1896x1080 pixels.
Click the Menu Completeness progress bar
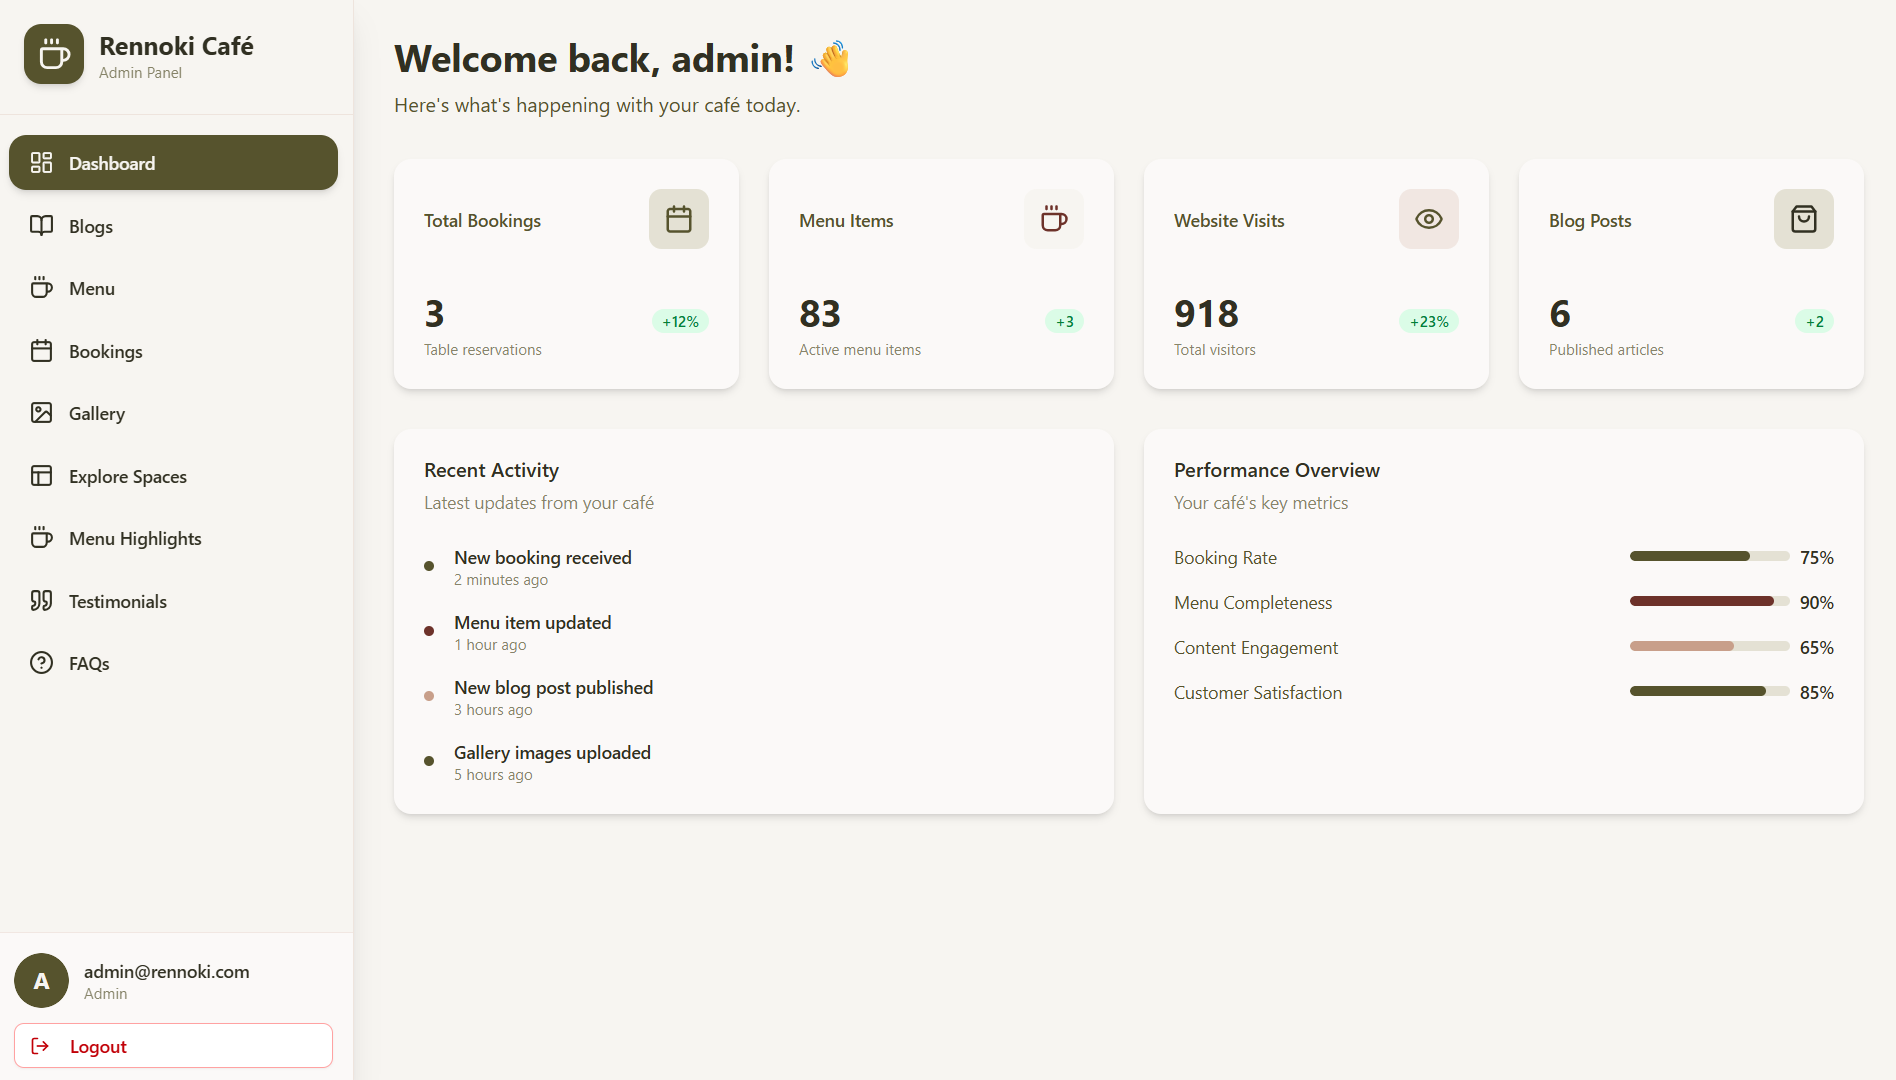[1710, 601]
